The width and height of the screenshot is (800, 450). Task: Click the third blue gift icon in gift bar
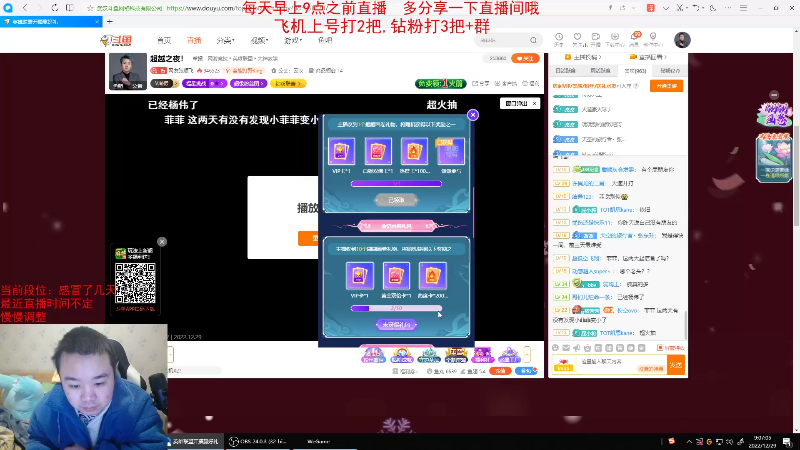tap(429, 355)
